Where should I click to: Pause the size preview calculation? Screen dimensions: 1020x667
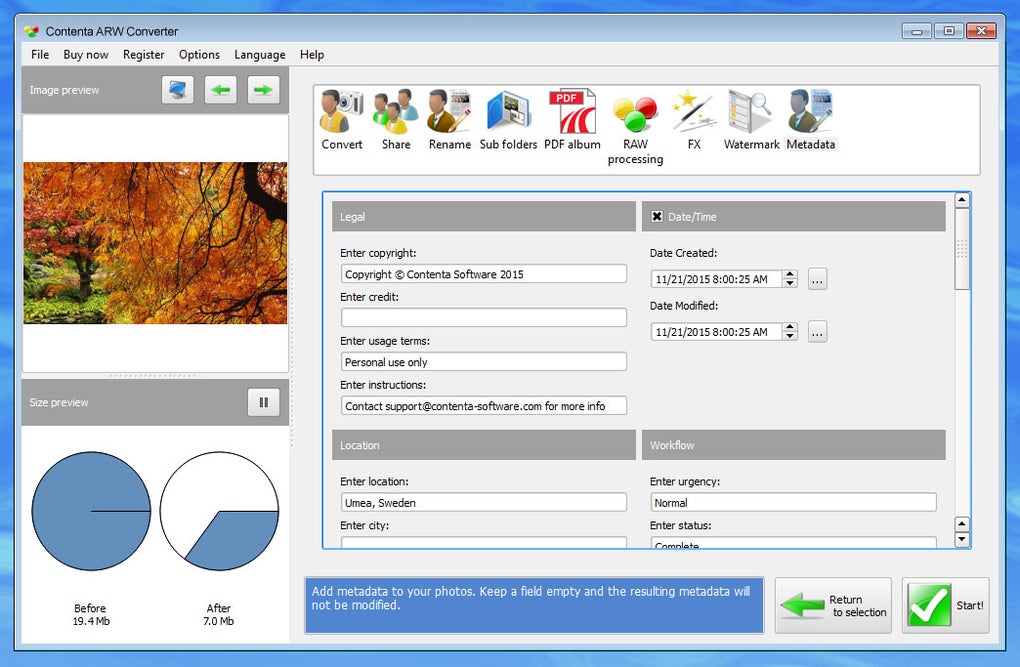click(x=263, y=401)
